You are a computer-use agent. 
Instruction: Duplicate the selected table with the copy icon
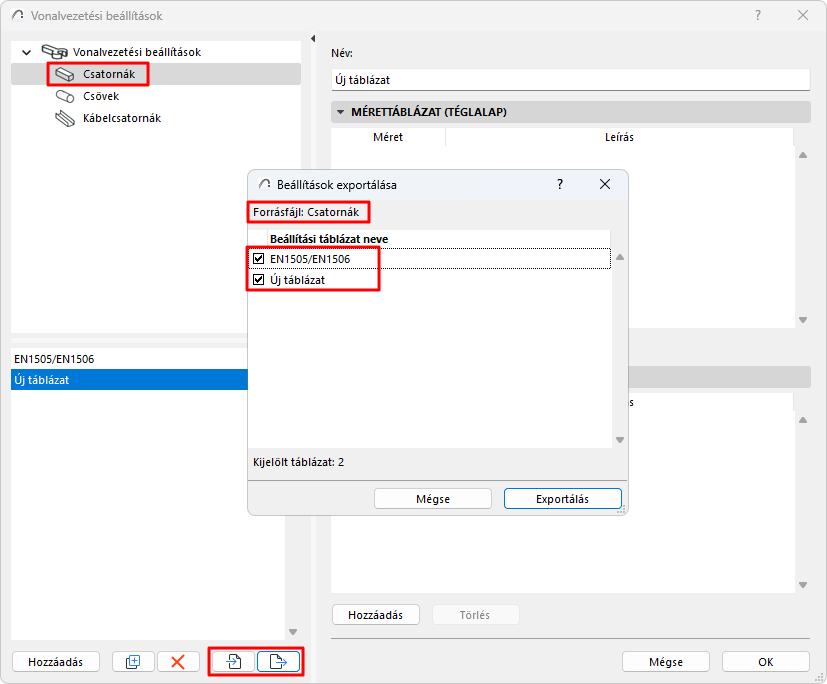click(x=133, y=661)
